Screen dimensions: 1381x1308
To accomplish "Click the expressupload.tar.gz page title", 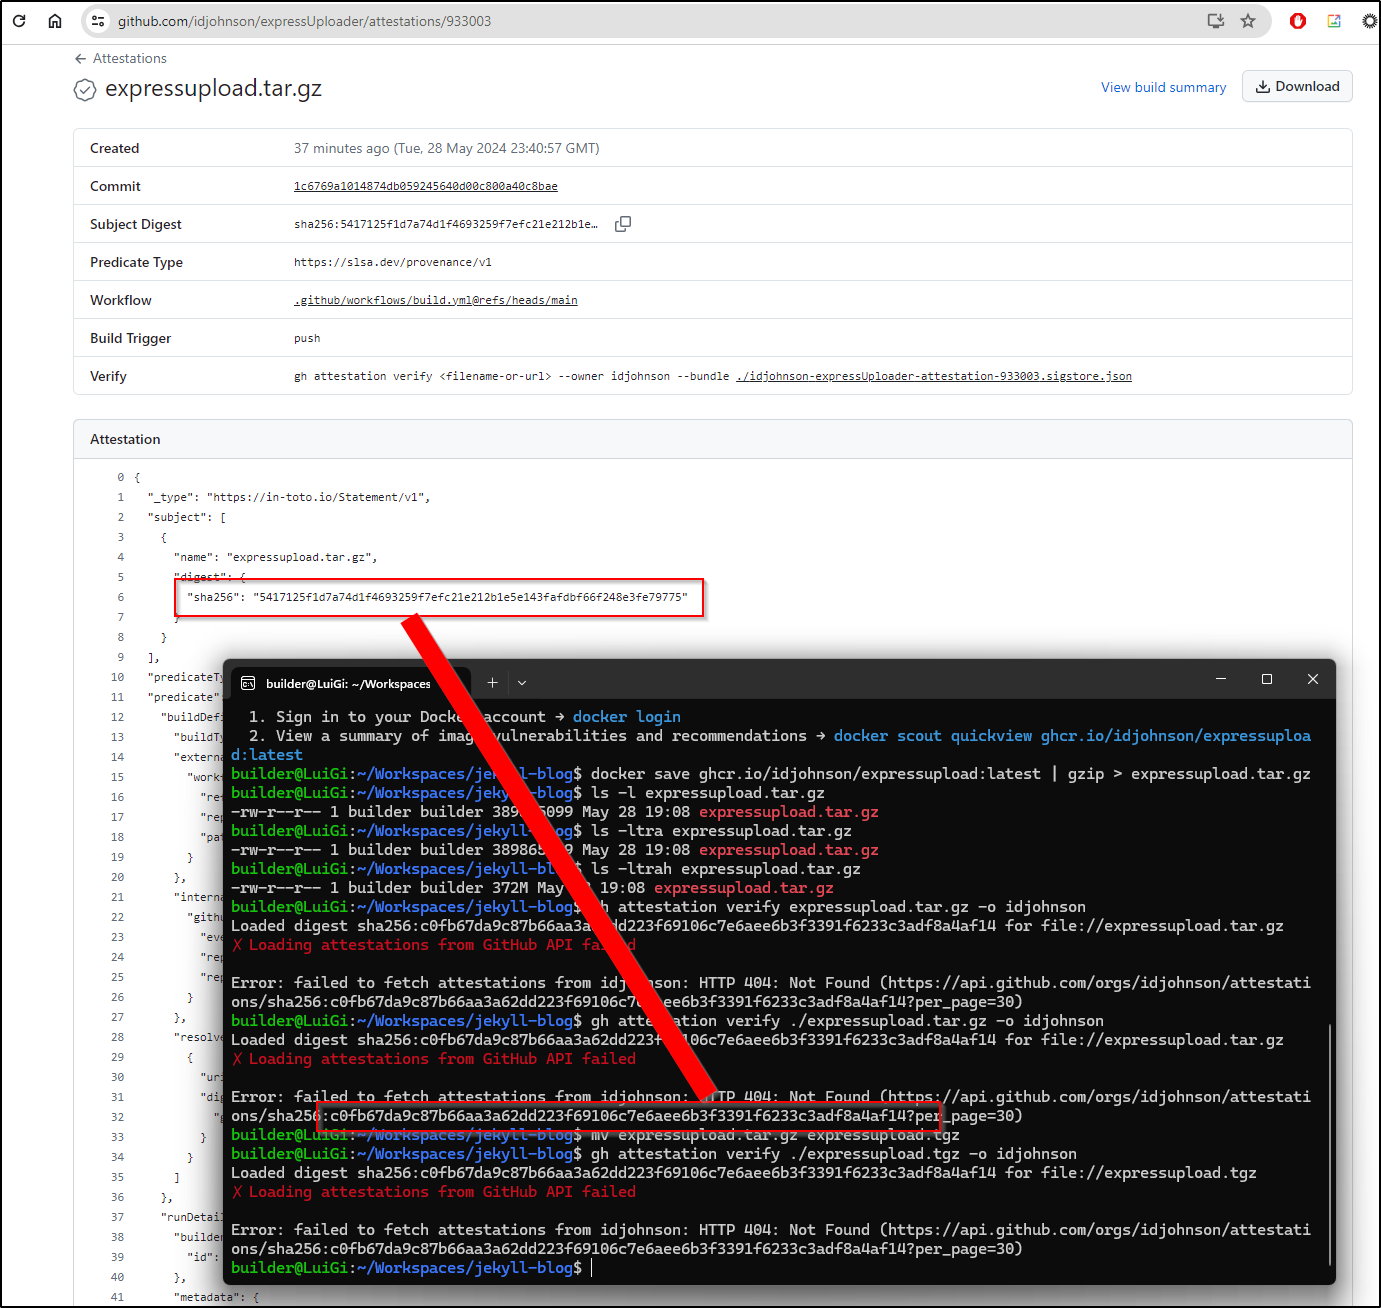I will pyautogui.click(x=213, y=89).
